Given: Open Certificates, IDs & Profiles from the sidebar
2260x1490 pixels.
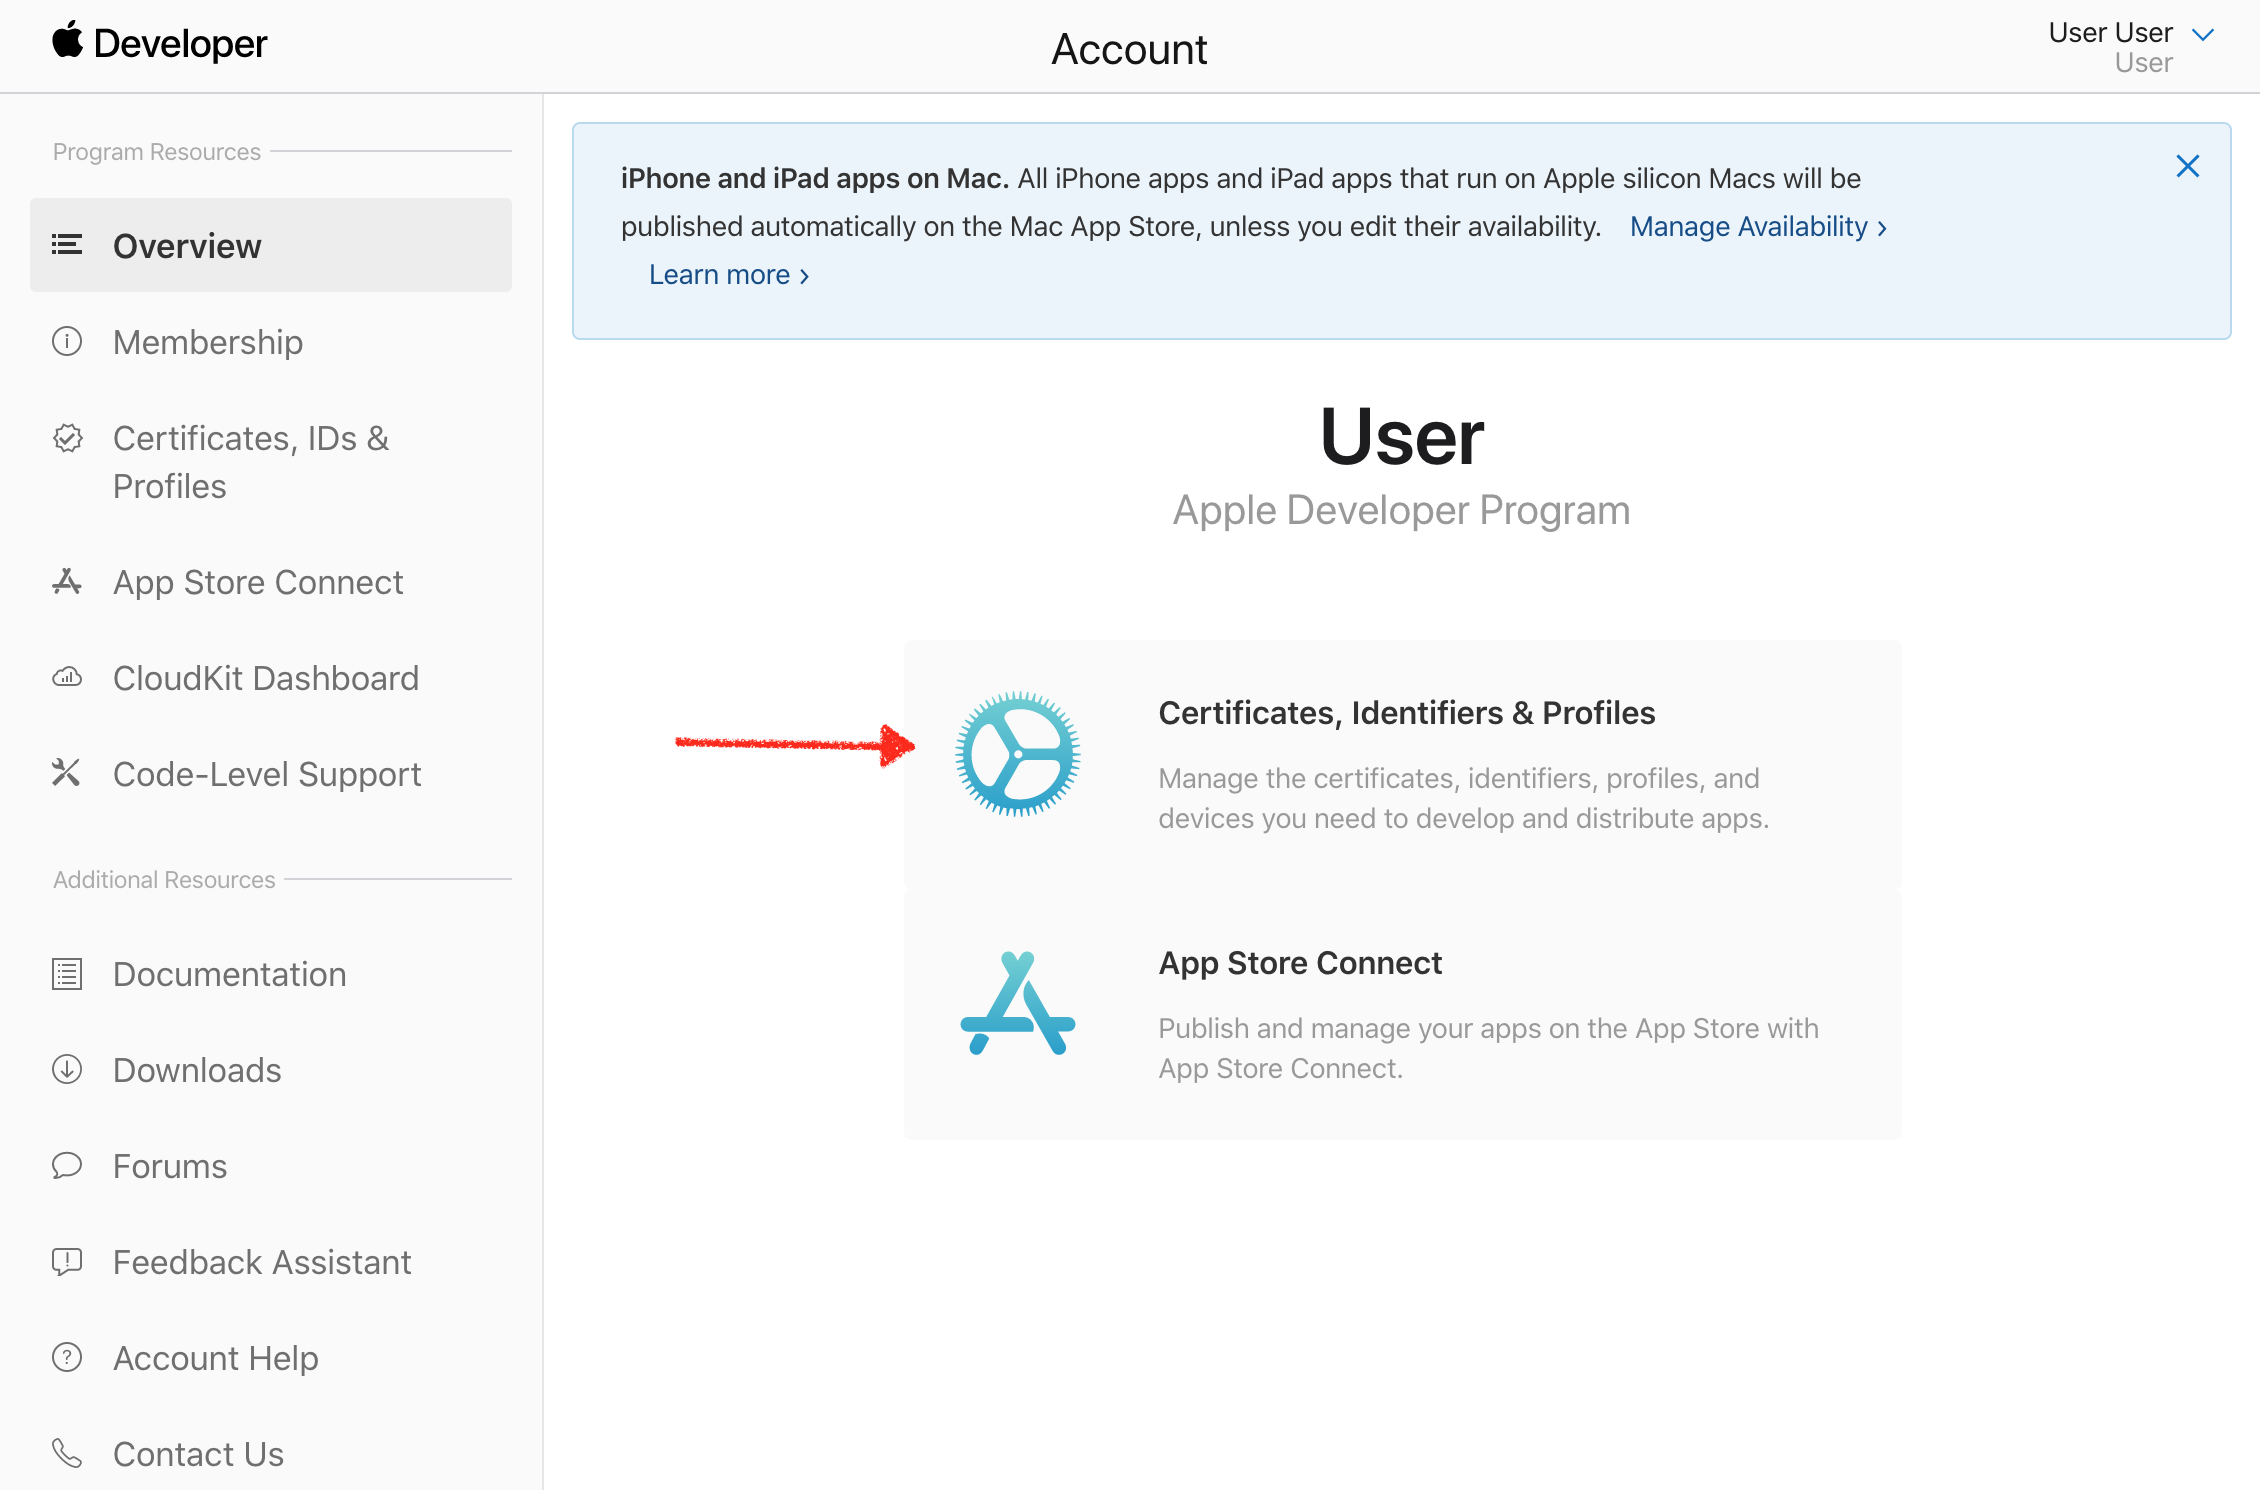Looking at the screenshot, I should pos(250,462).
